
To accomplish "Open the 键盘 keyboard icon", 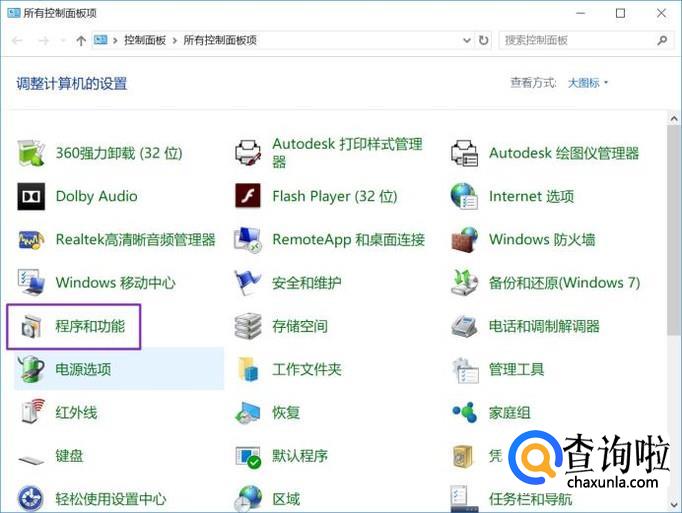I will point(31,459).
